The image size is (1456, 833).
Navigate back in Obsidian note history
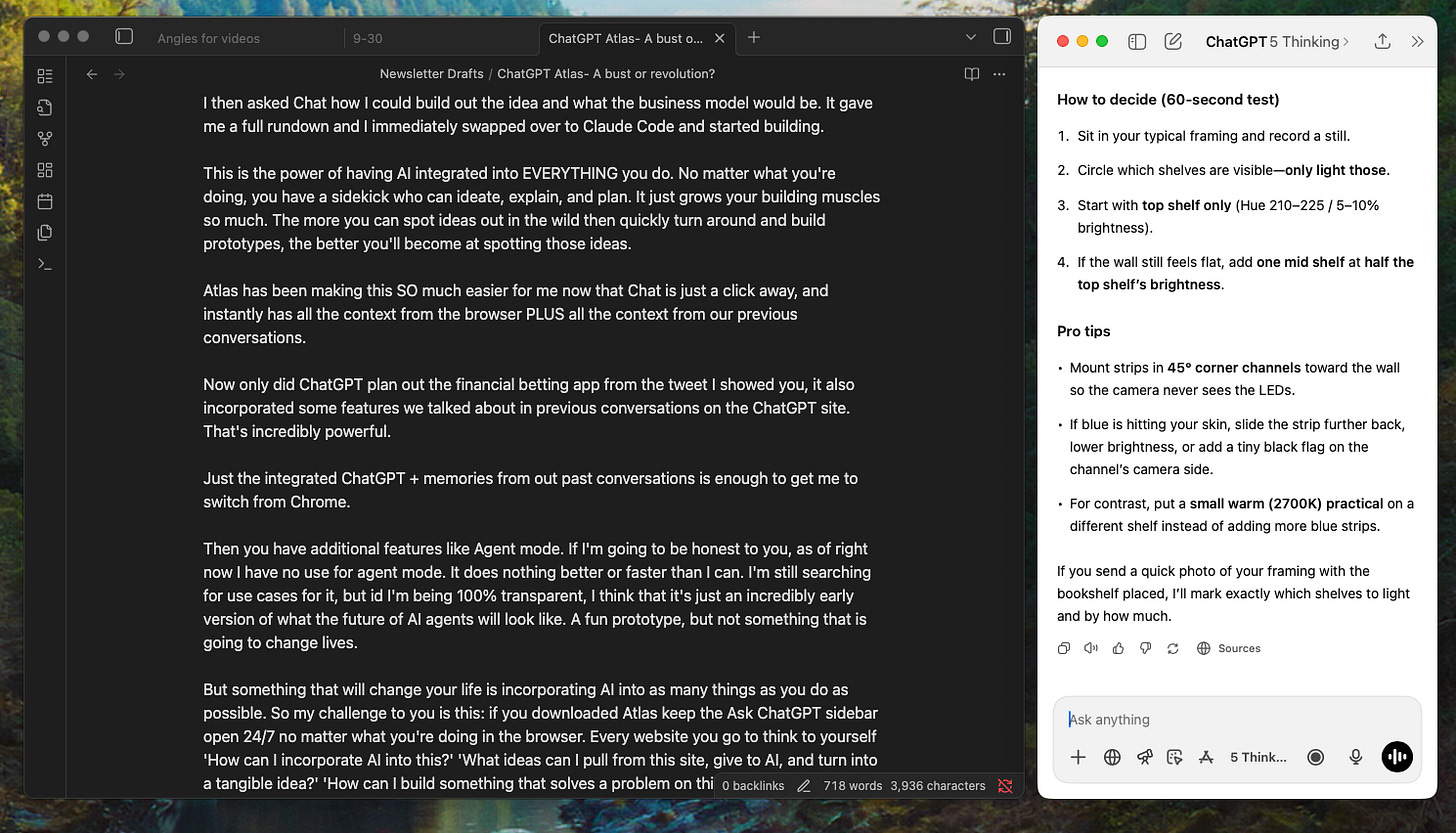pyautogui.click(x=92, y=74)
